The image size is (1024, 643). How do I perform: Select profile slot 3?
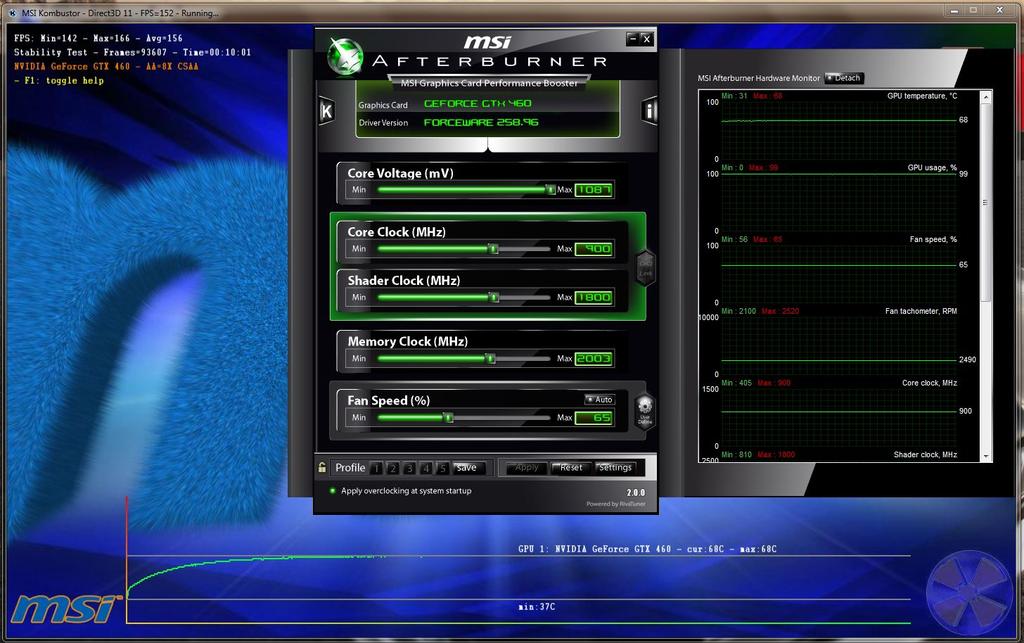click(409, 468)
